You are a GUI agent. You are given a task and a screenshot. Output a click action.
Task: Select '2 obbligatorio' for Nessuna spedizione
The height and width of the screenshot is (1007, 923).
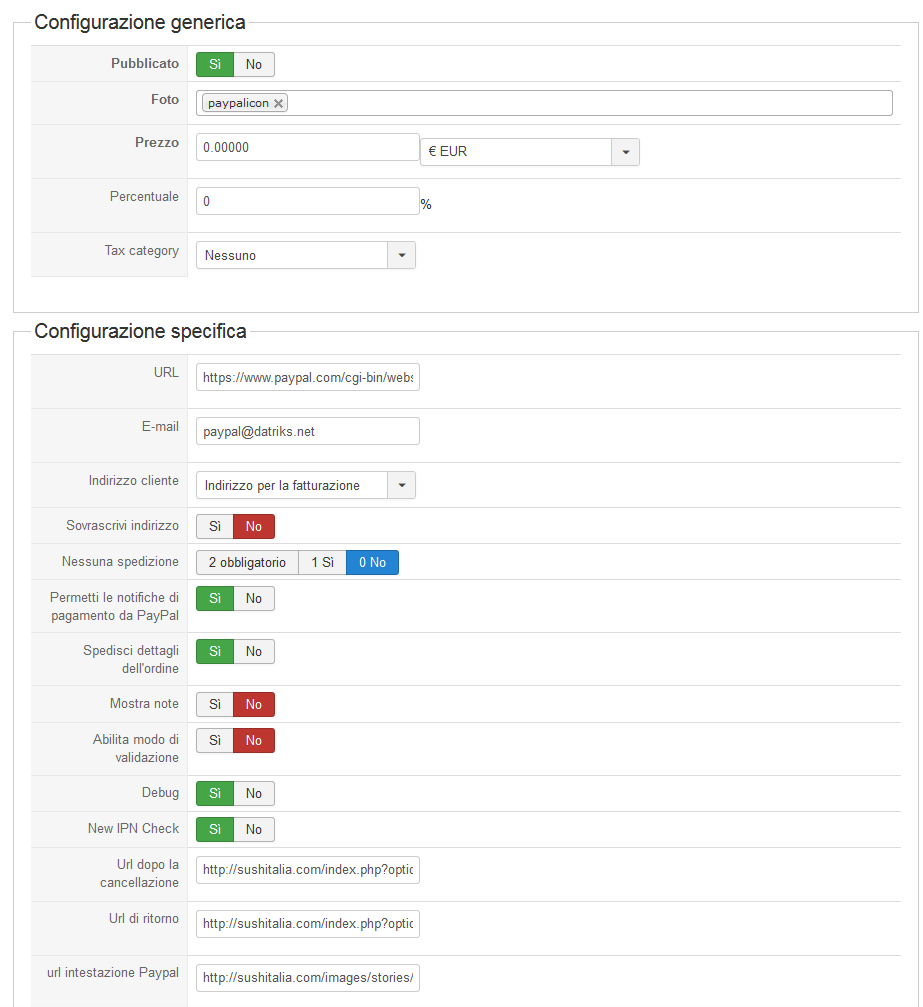click(247, 563)
